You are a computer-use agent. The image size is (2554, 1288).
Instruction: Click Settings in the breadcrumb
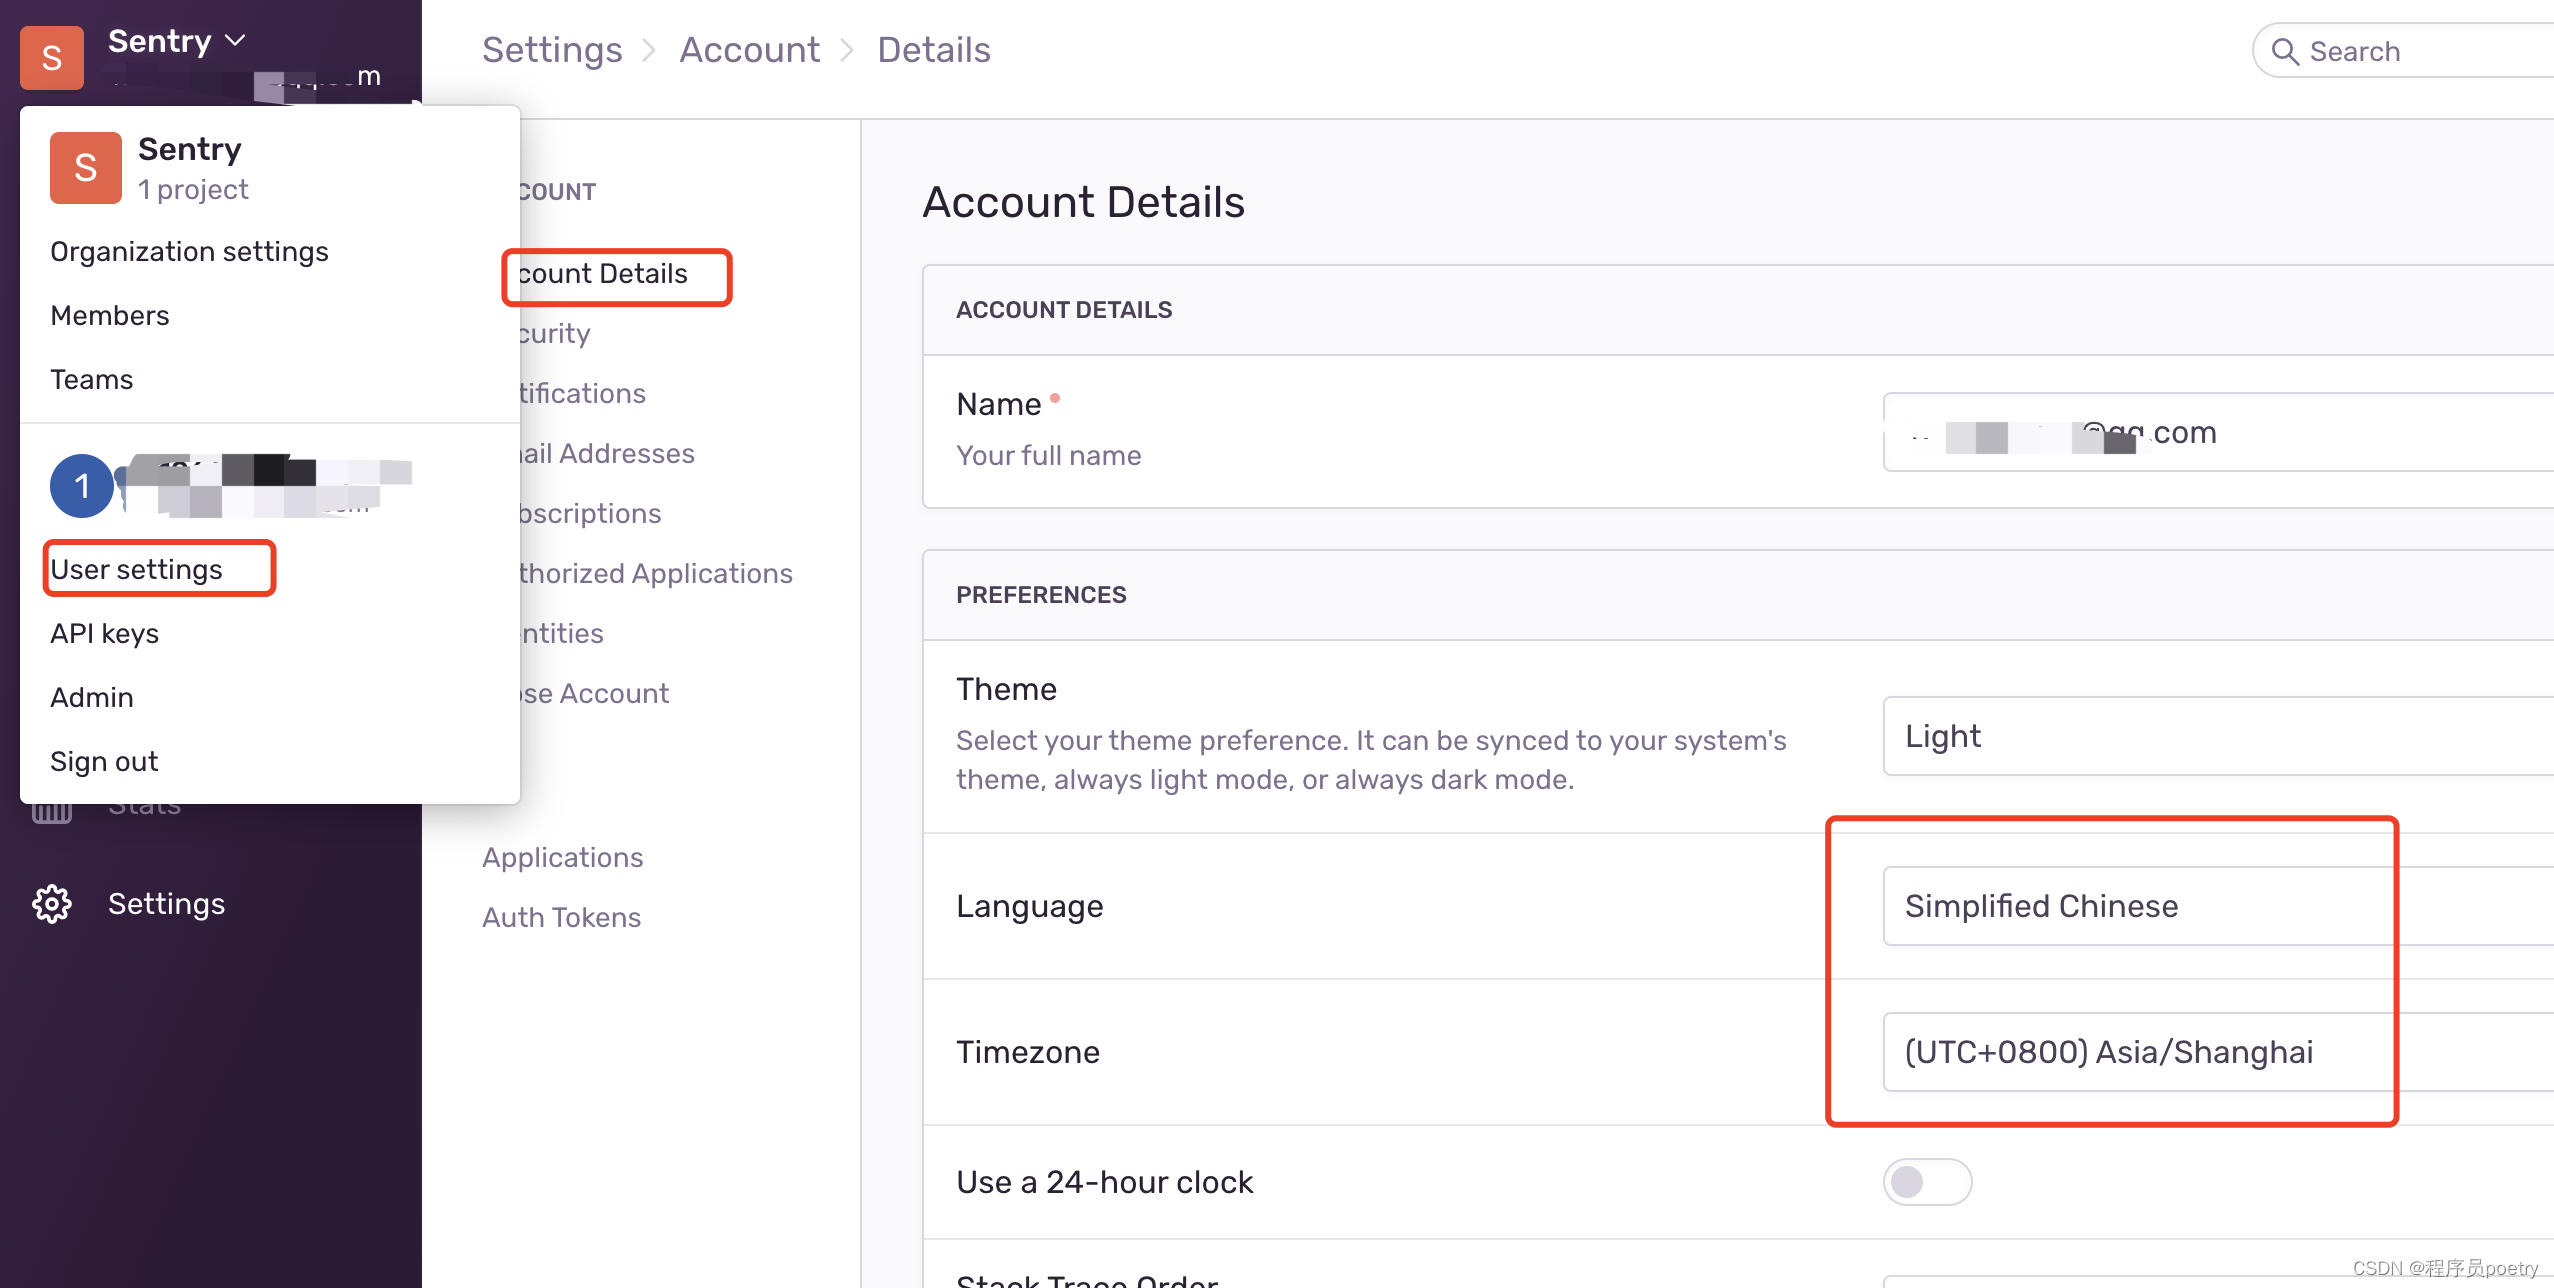552,50
